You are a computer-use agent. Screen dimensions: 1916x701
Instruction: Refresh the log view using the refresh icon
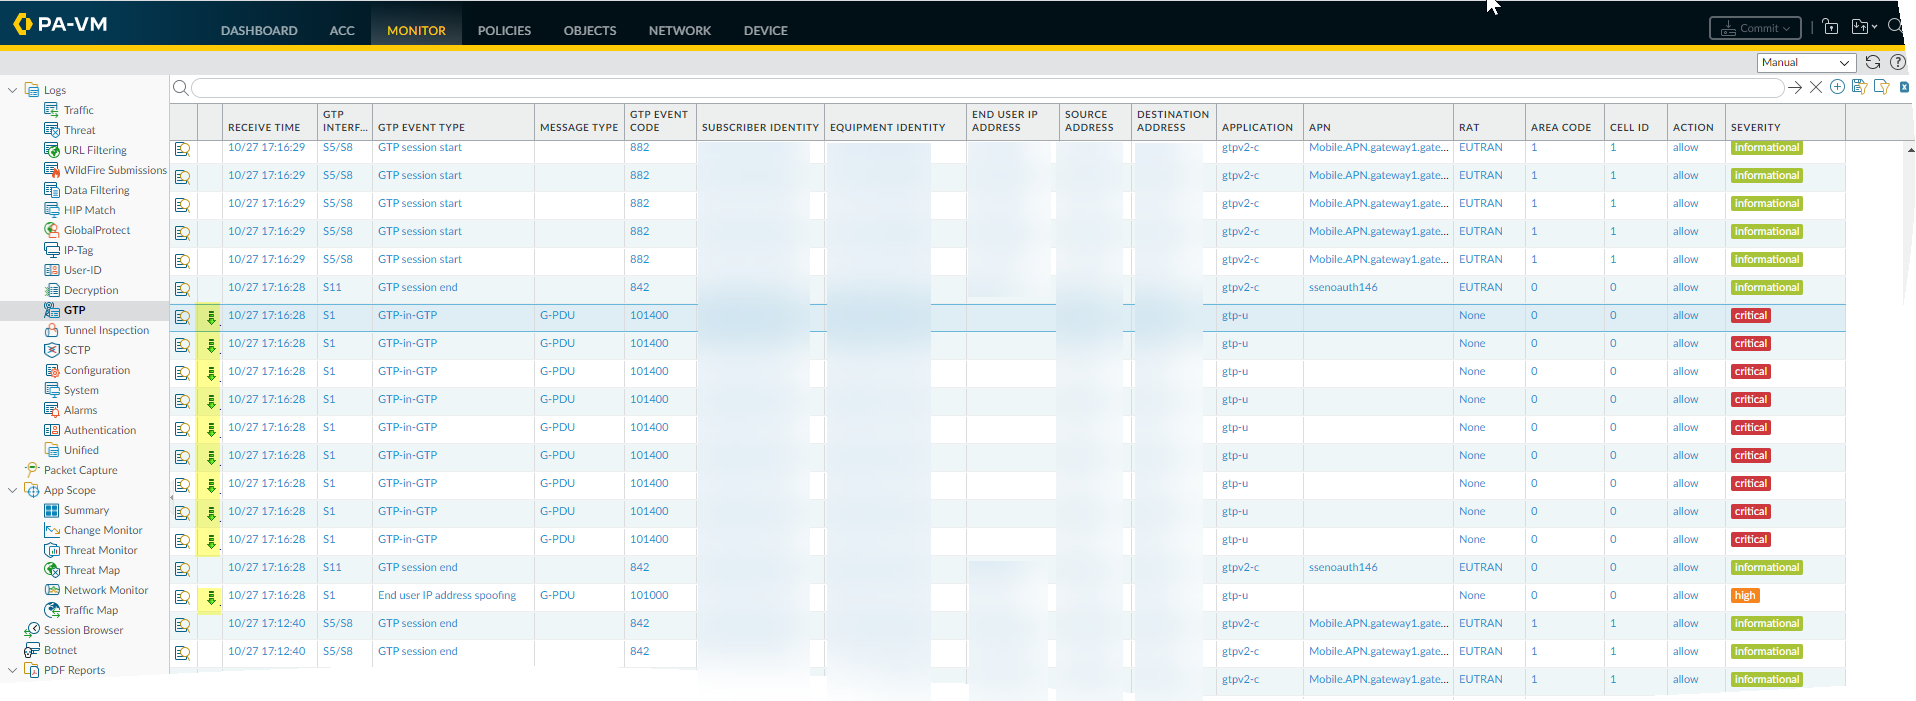tap(1873, 62)
